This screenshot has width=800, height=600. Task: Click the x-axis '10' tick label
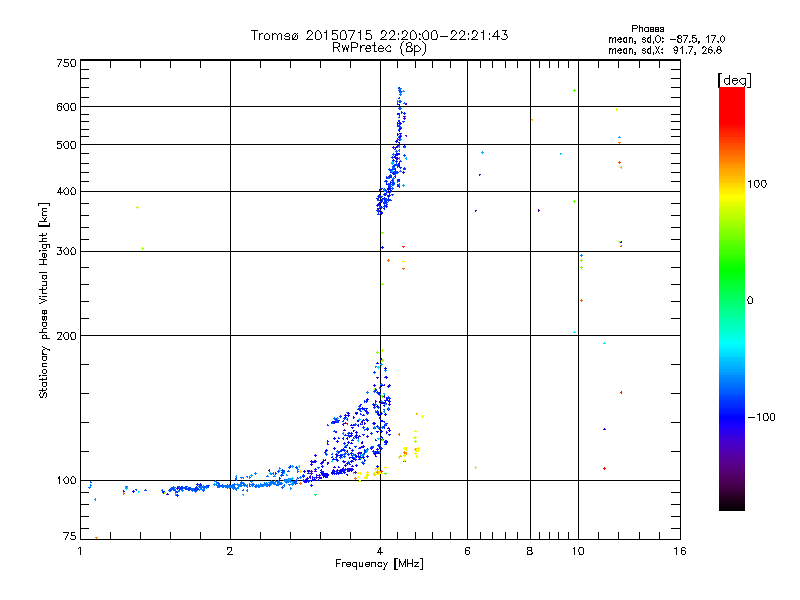click(x=578, y=551)
